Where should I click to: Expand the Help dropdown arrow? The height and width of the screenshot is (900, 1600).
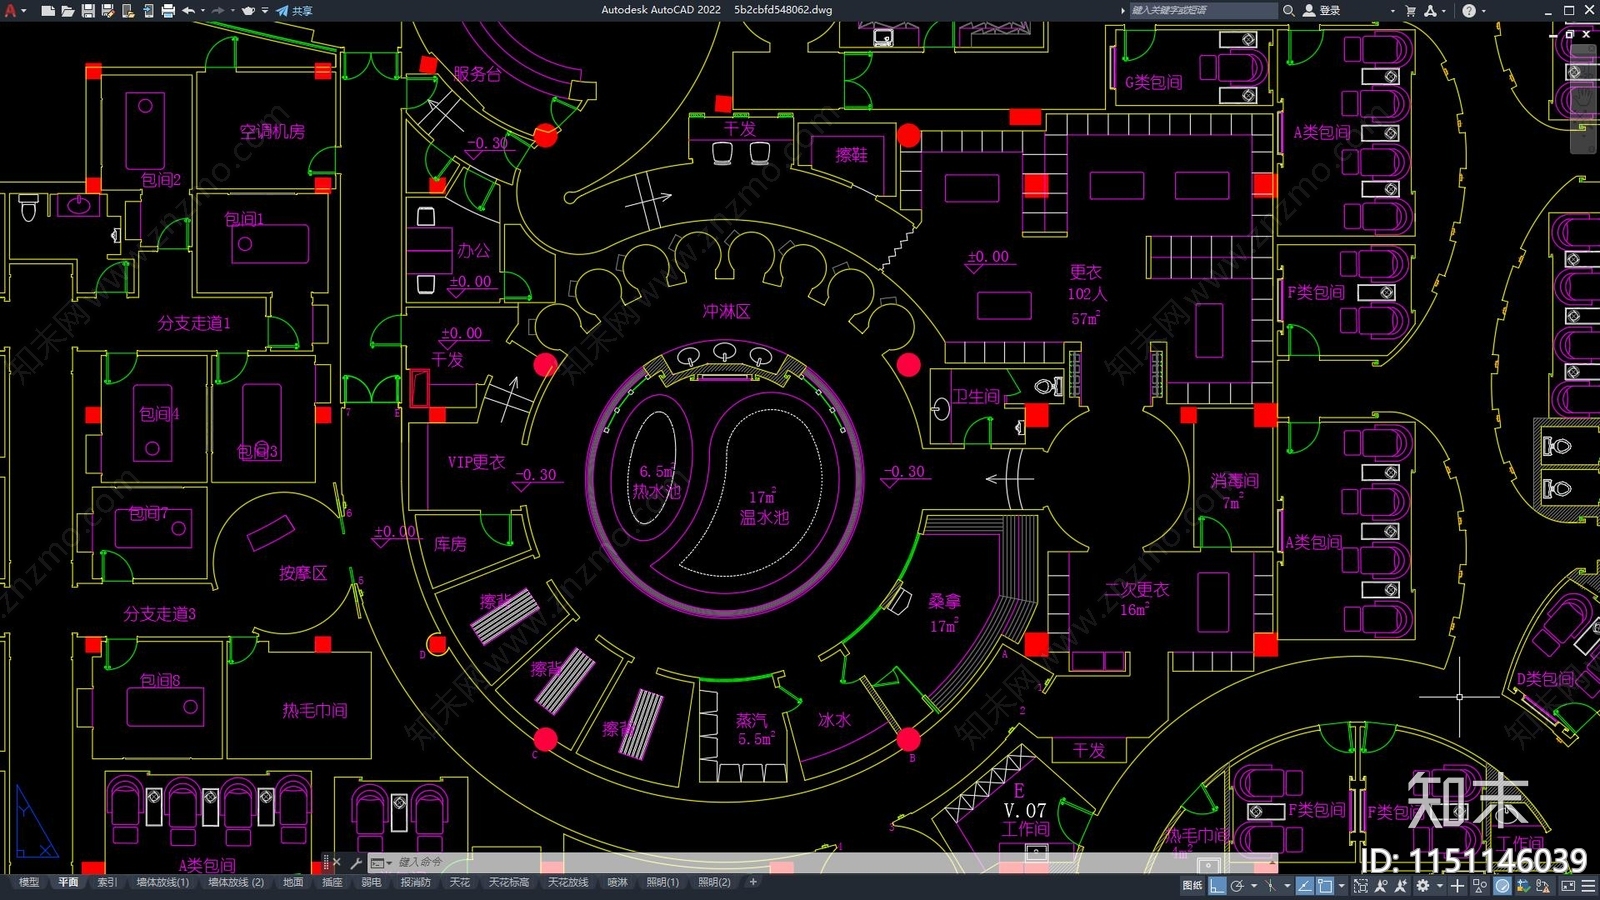coord(1483,11)
